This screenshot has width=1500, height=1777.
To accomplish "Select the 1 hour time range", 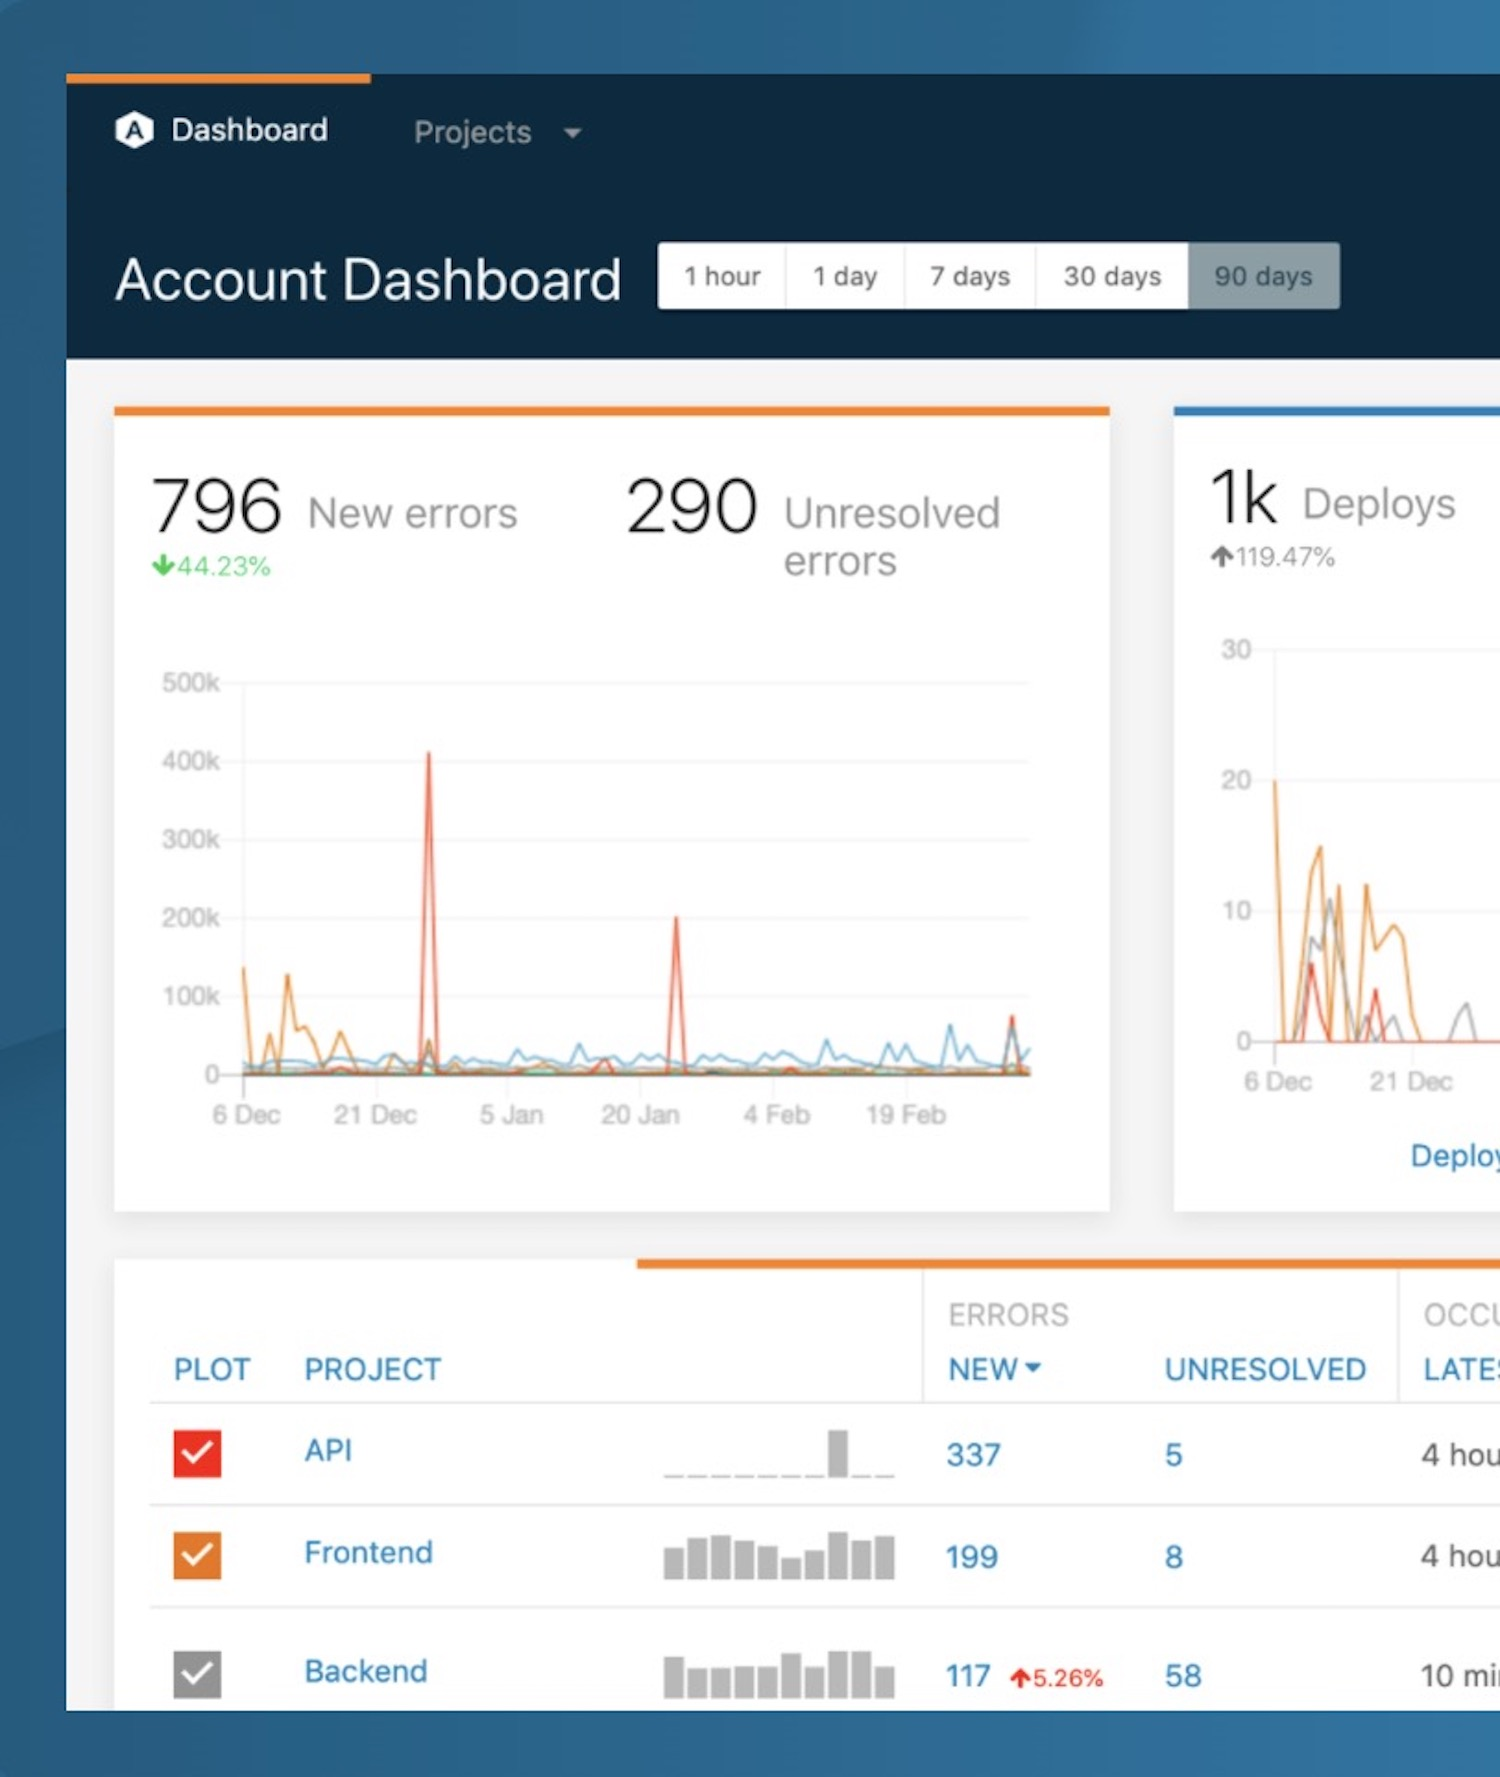I will (x=722, y=276).
